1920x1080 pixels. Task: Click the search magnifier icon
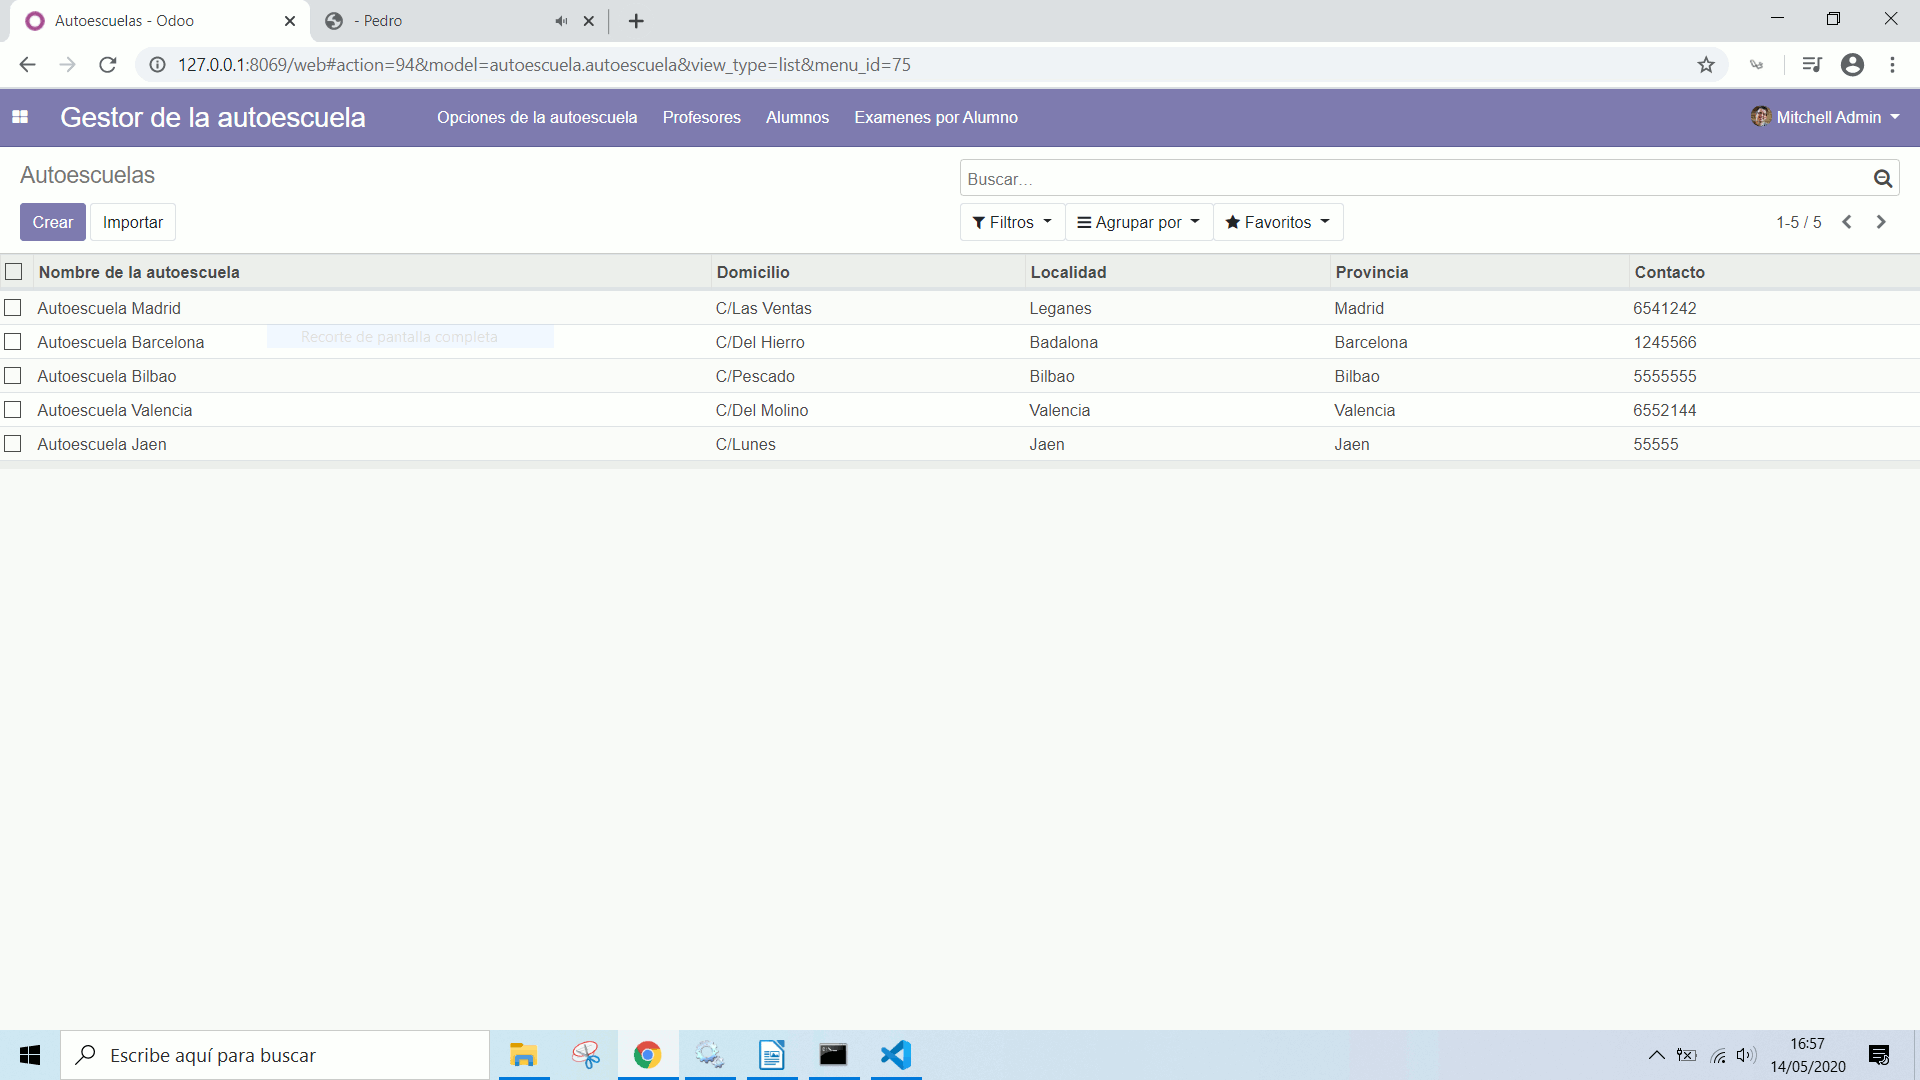(1882, 179)
